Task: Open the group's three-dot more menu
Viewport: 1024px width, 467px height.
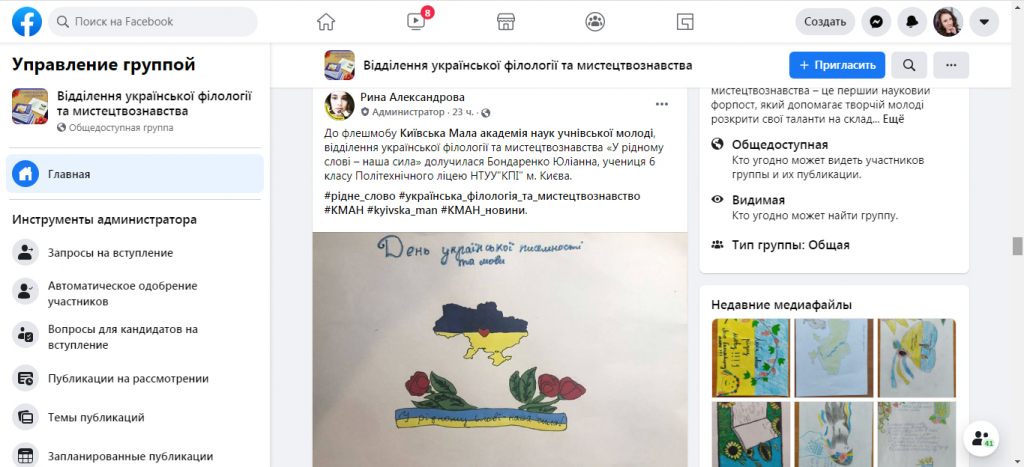Action: pos(951,65)
